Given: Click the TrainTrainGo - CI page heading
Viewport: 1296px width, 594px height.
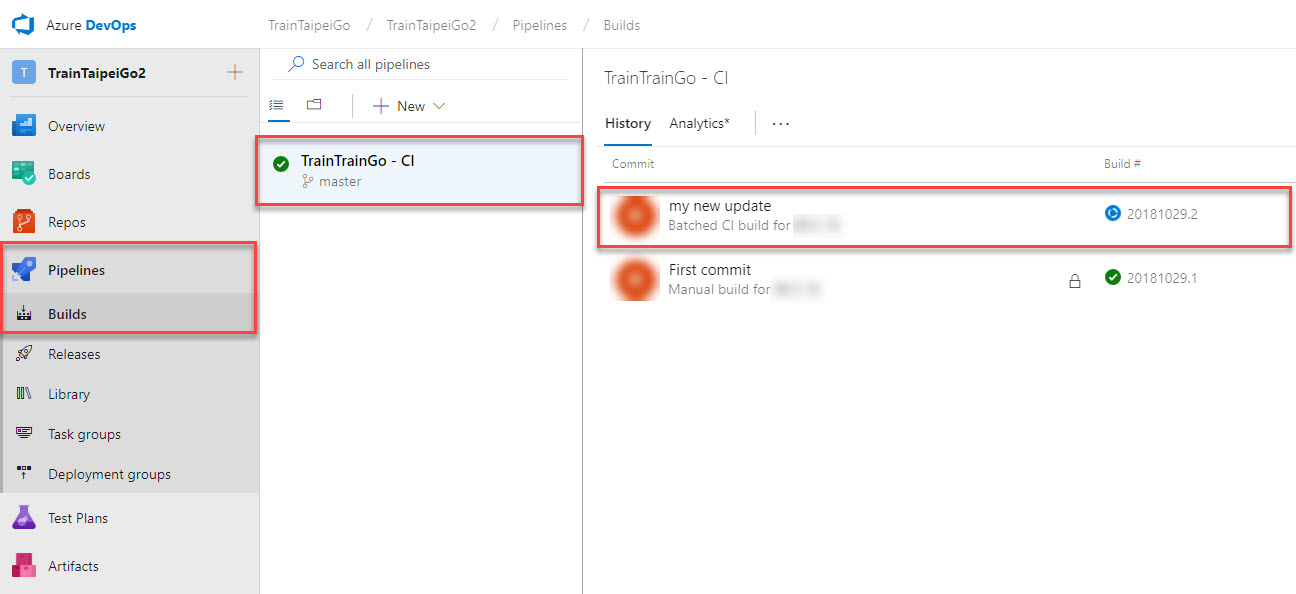Looking at the screenshot, I should (x=667, y=78).
